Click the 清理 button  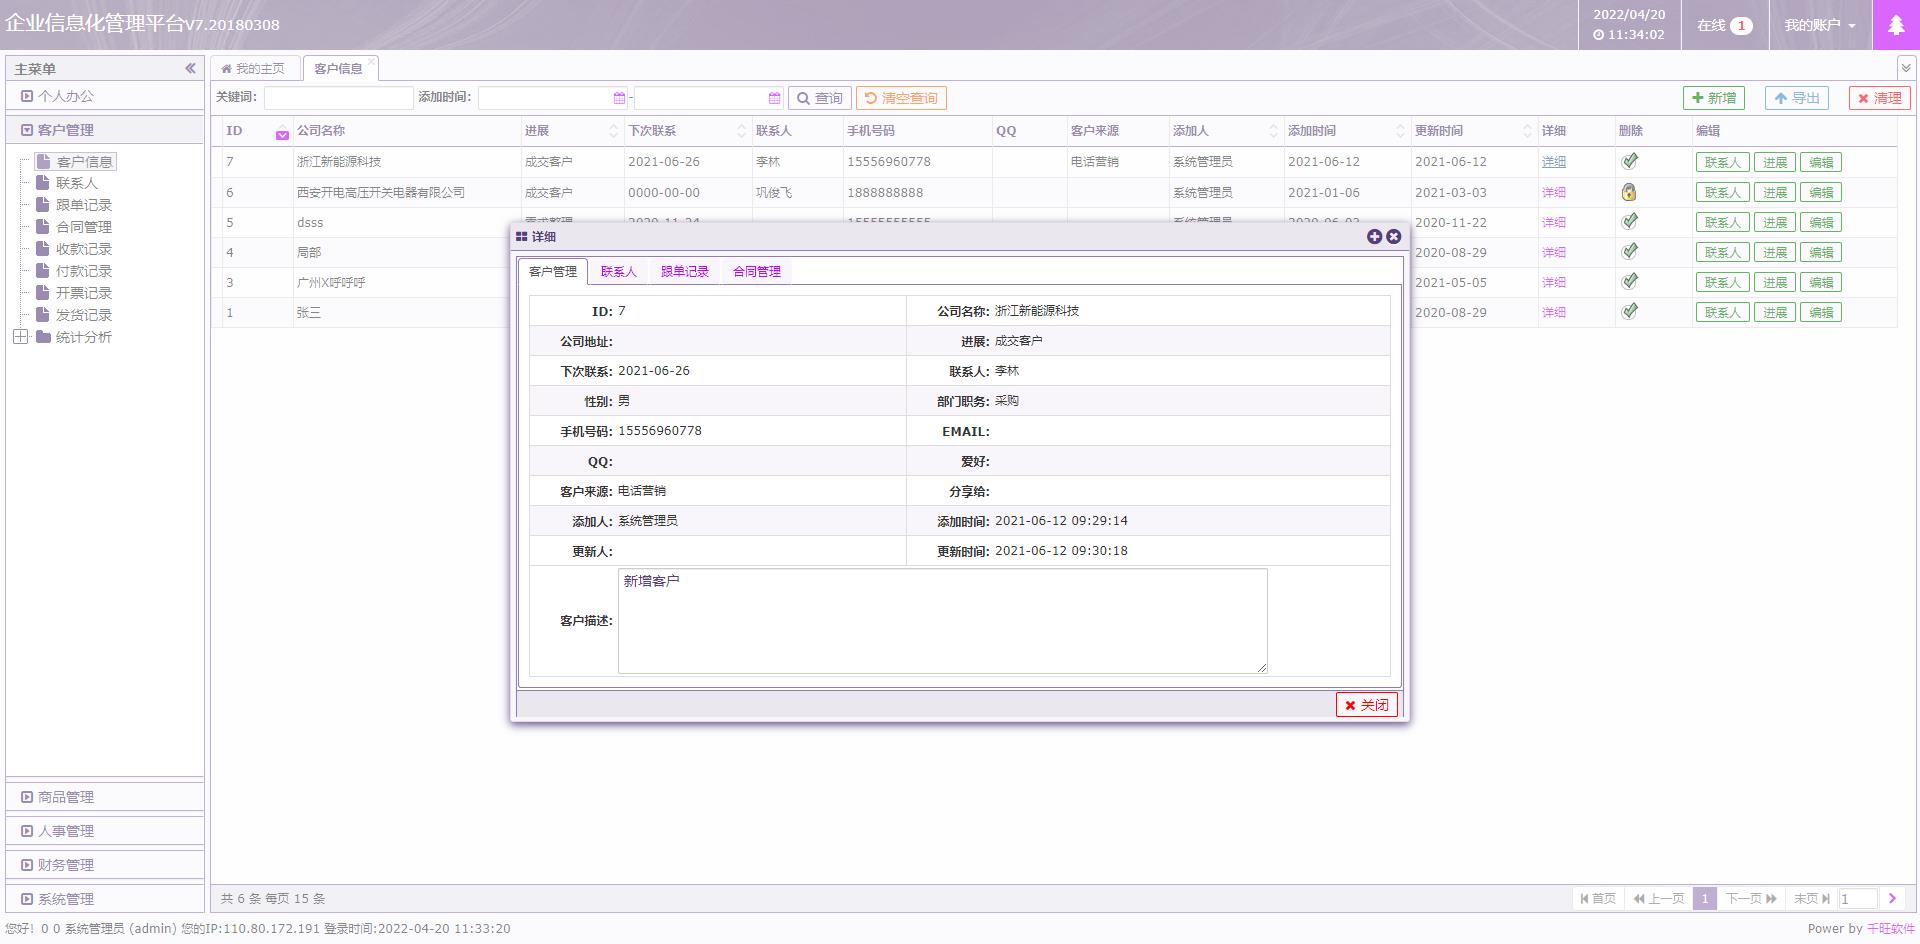(1880, 98)
